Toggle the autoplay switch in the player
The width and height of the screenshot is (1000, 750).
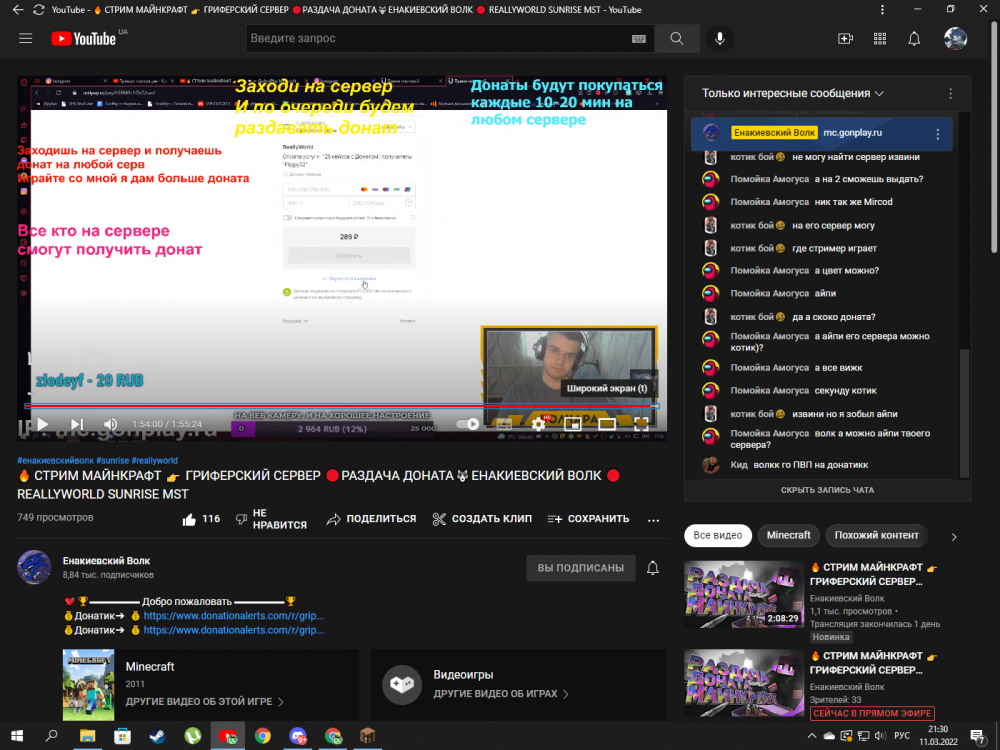[467, 424]
